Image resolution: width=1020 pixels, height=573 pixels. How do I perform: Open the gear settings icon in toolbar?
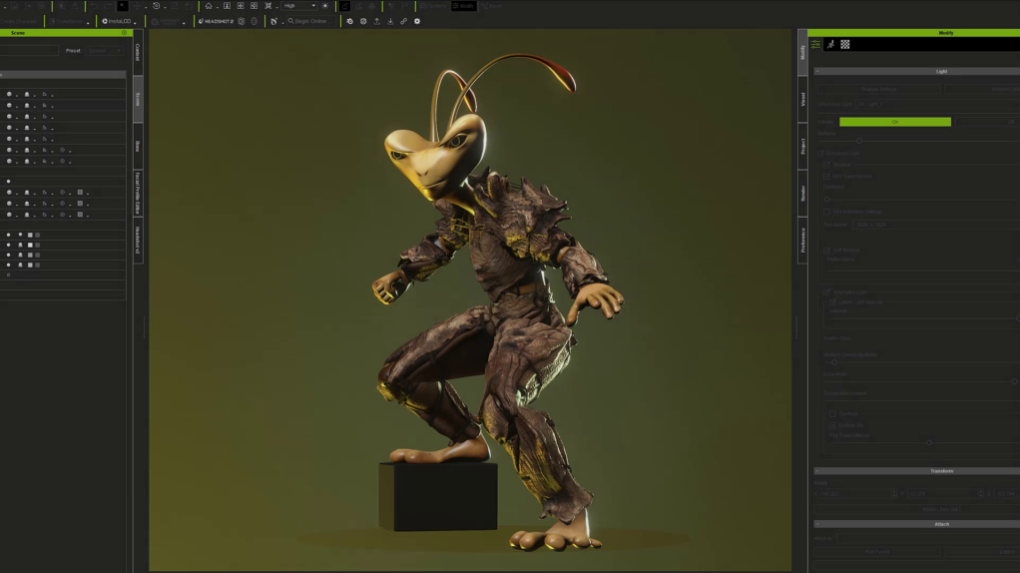tap(417, 21)
